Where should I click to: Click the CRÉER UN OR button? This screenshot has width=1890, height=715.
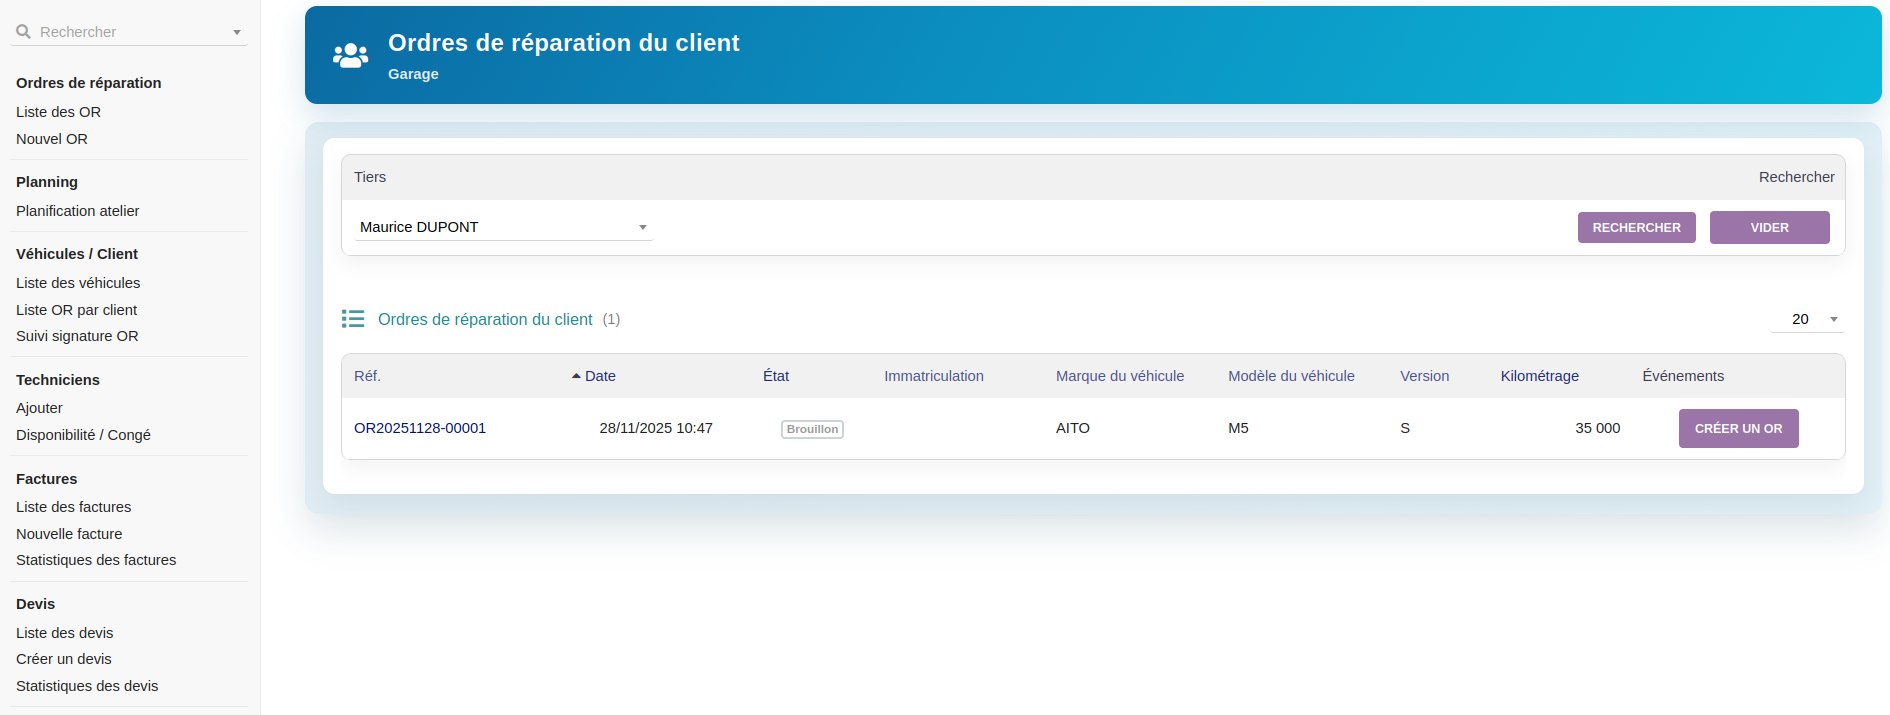tap(1738, 428)
